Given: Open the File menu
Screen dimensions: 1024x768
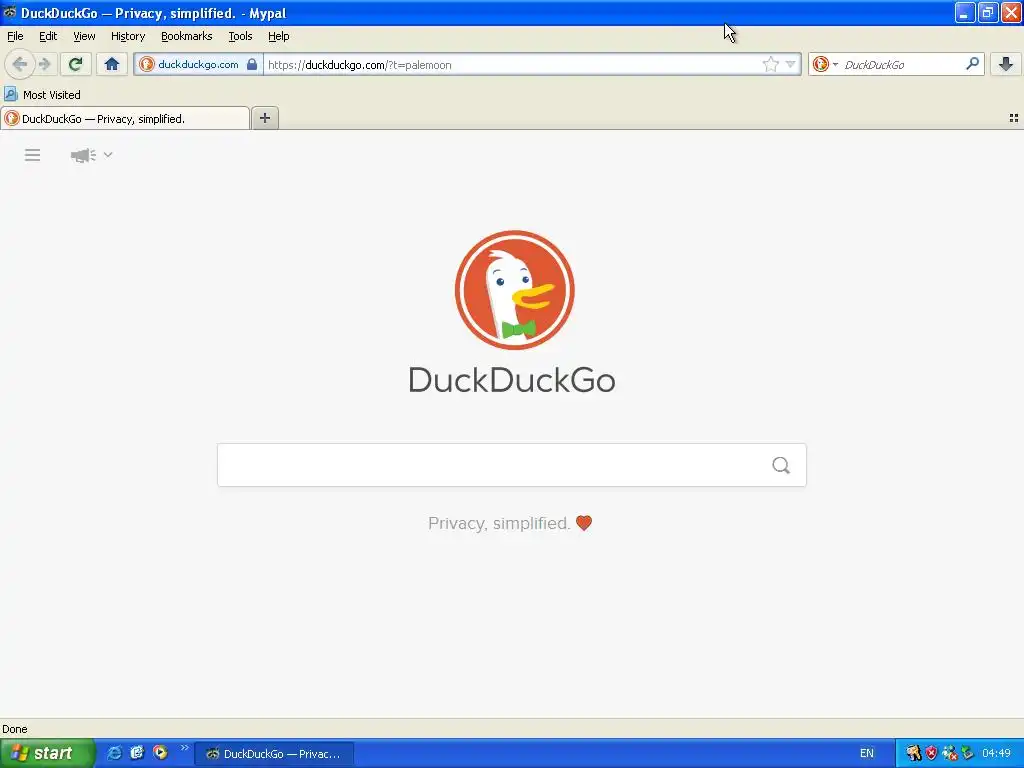Looking at the screenshot, I should tap(15, 36).
